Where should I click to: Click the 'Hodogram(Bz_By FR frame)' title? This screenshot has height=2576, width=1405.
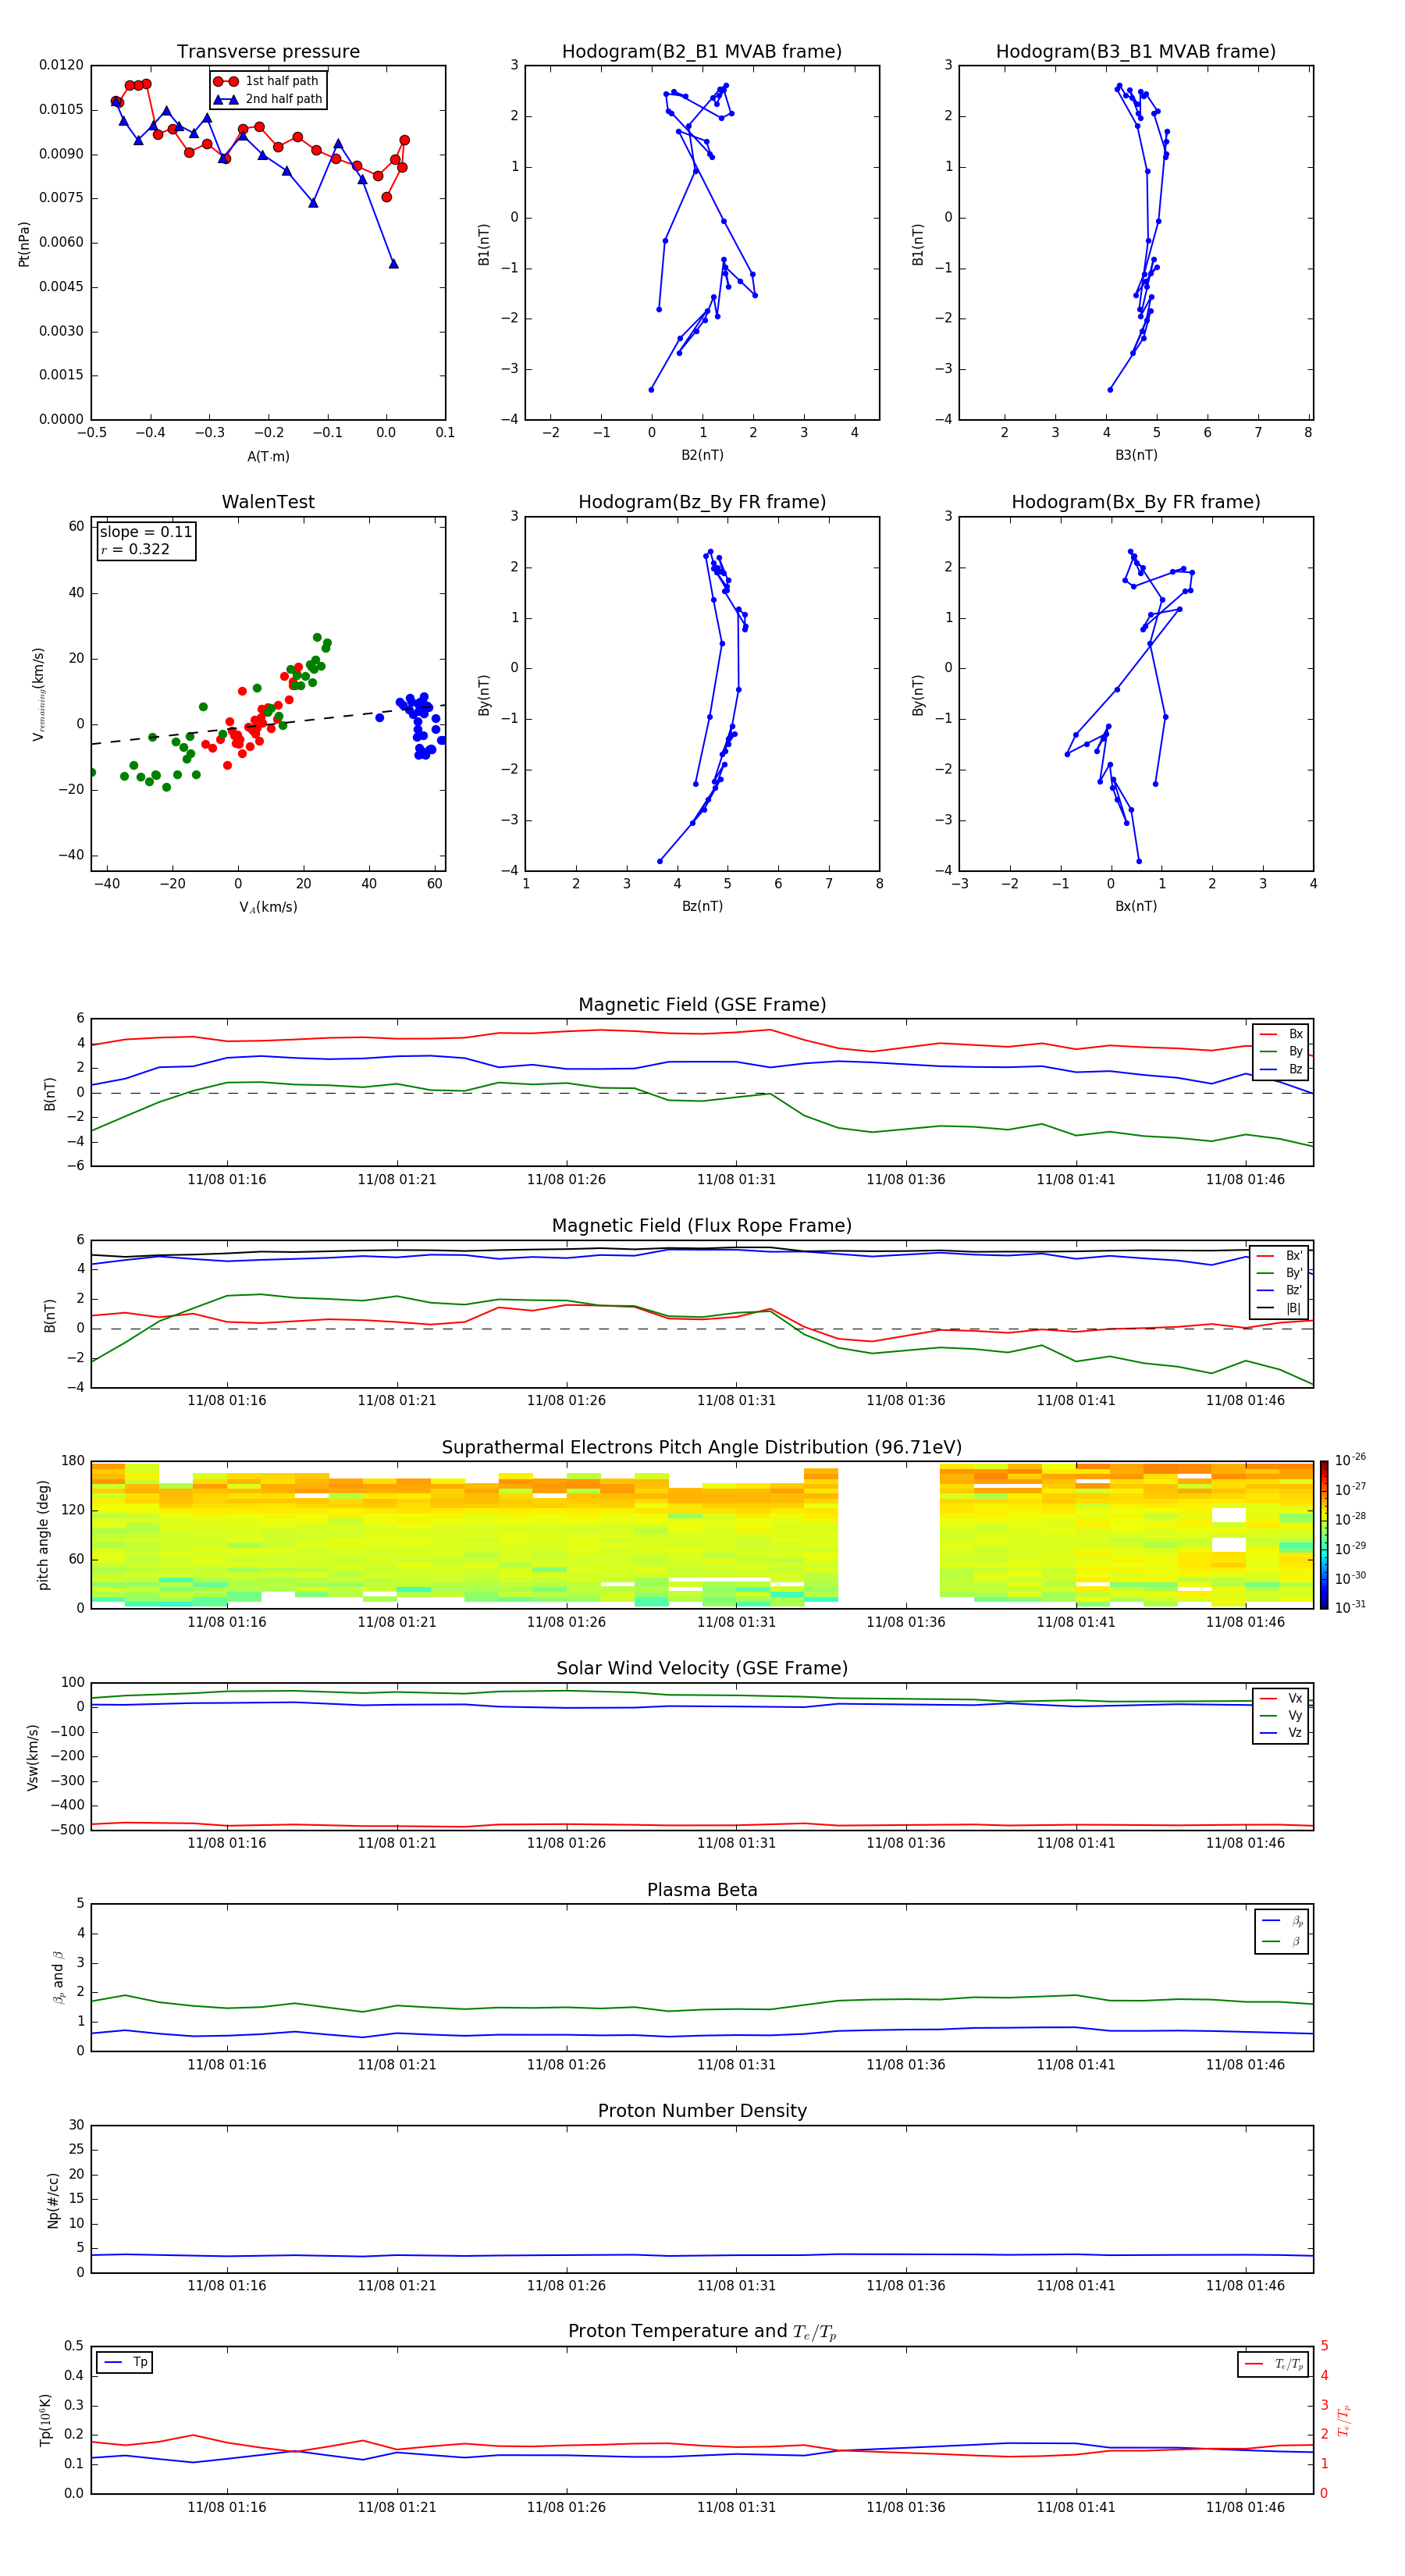coord(702,502)
